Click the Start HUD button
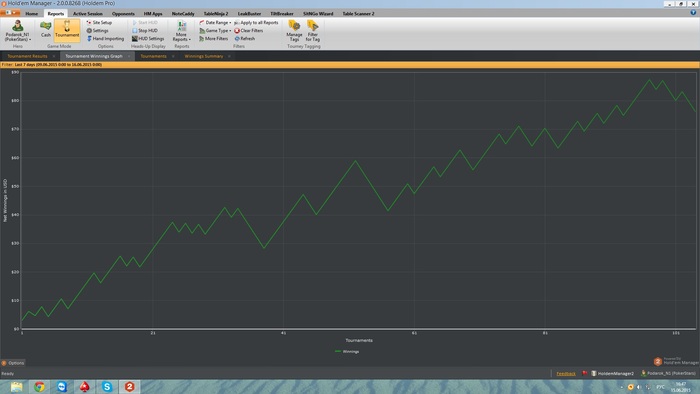Image resolution: width=700 pixels, height=394 pixels. [145, 22]
